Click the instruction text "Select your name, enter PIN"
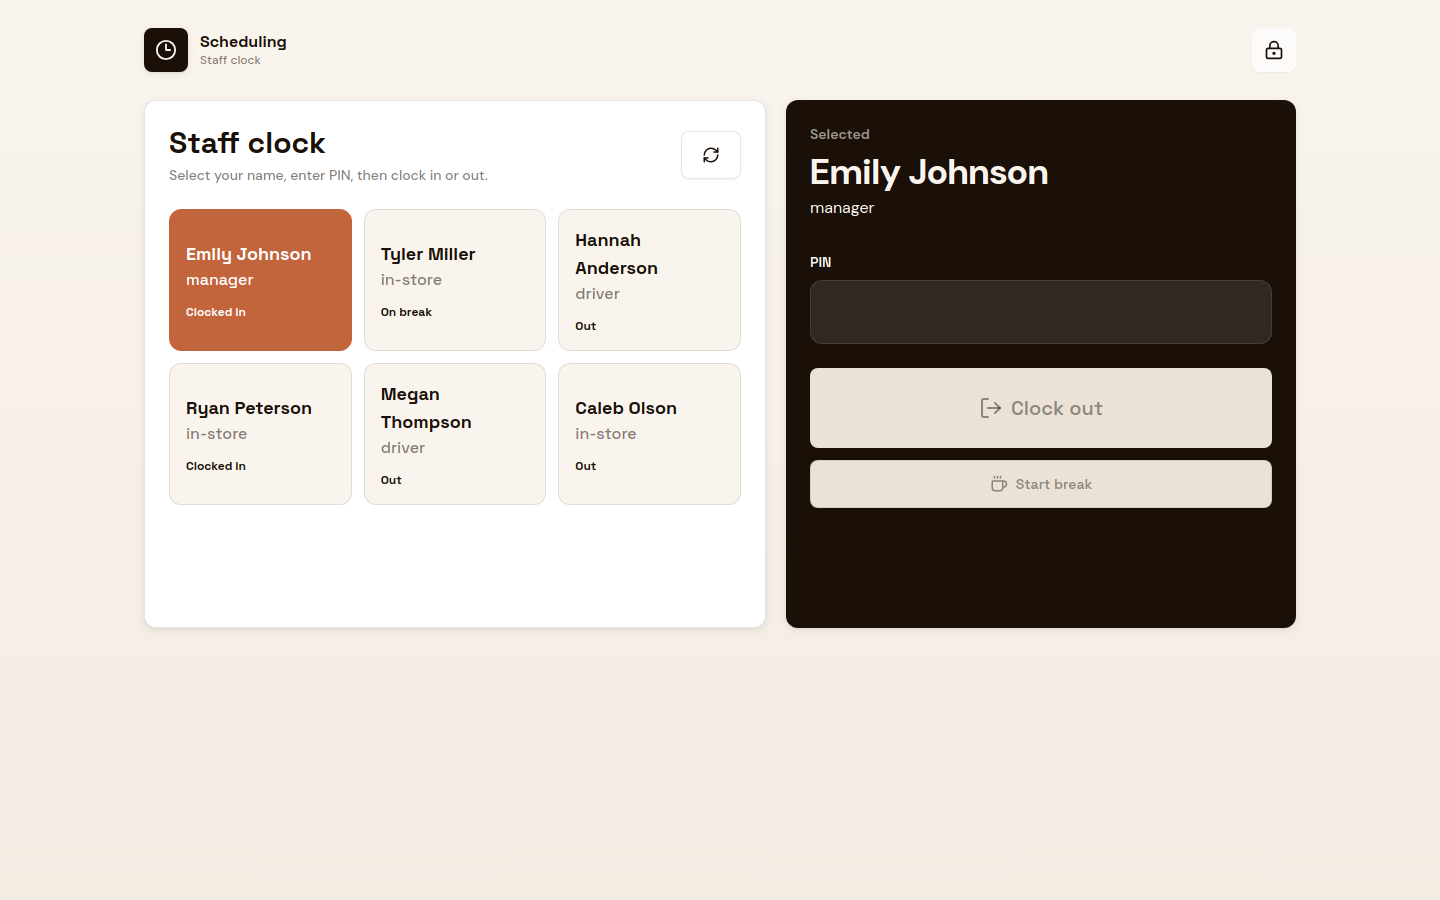 tap(329, 175)
